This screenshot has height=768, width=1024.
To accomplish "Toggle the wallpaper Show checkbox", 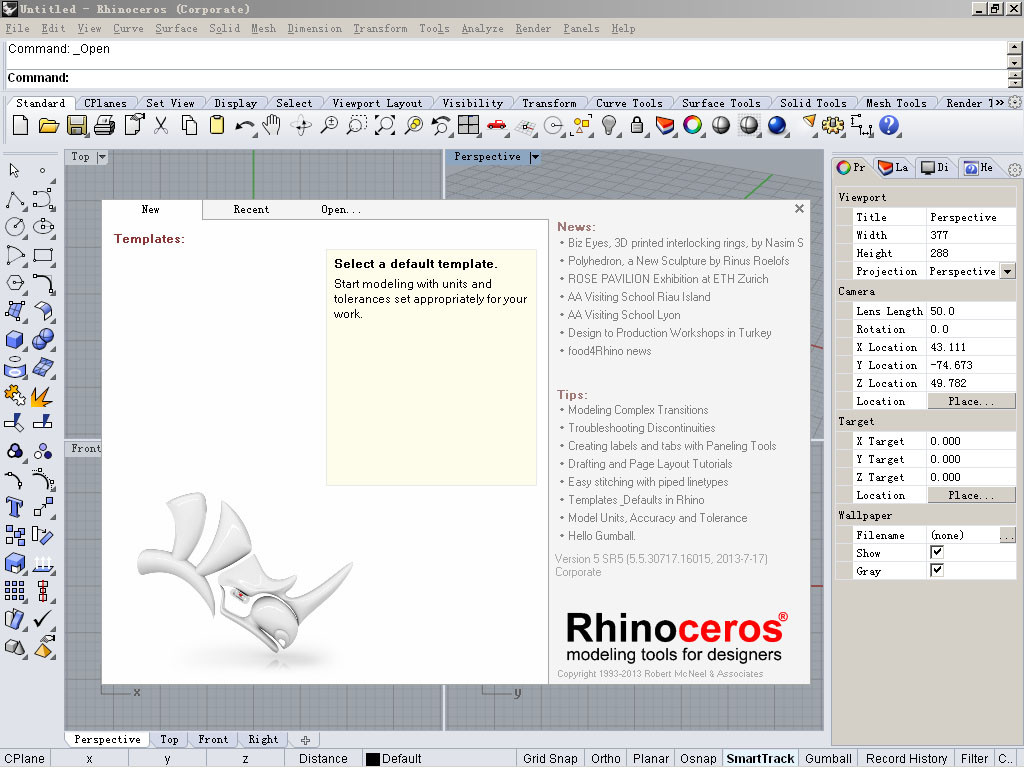I will click(x=937, y=552).
